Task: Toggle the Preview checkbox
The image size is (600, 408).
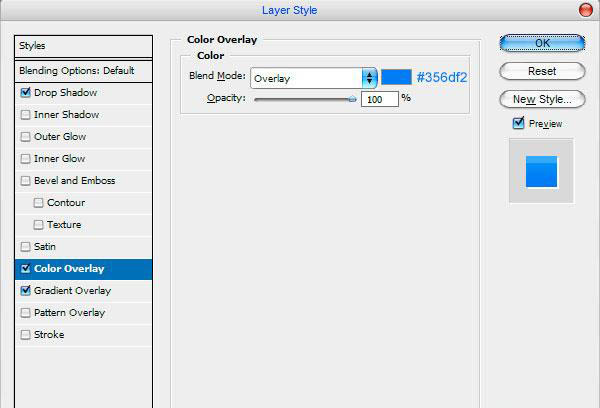Action: [x=518, y=123]
